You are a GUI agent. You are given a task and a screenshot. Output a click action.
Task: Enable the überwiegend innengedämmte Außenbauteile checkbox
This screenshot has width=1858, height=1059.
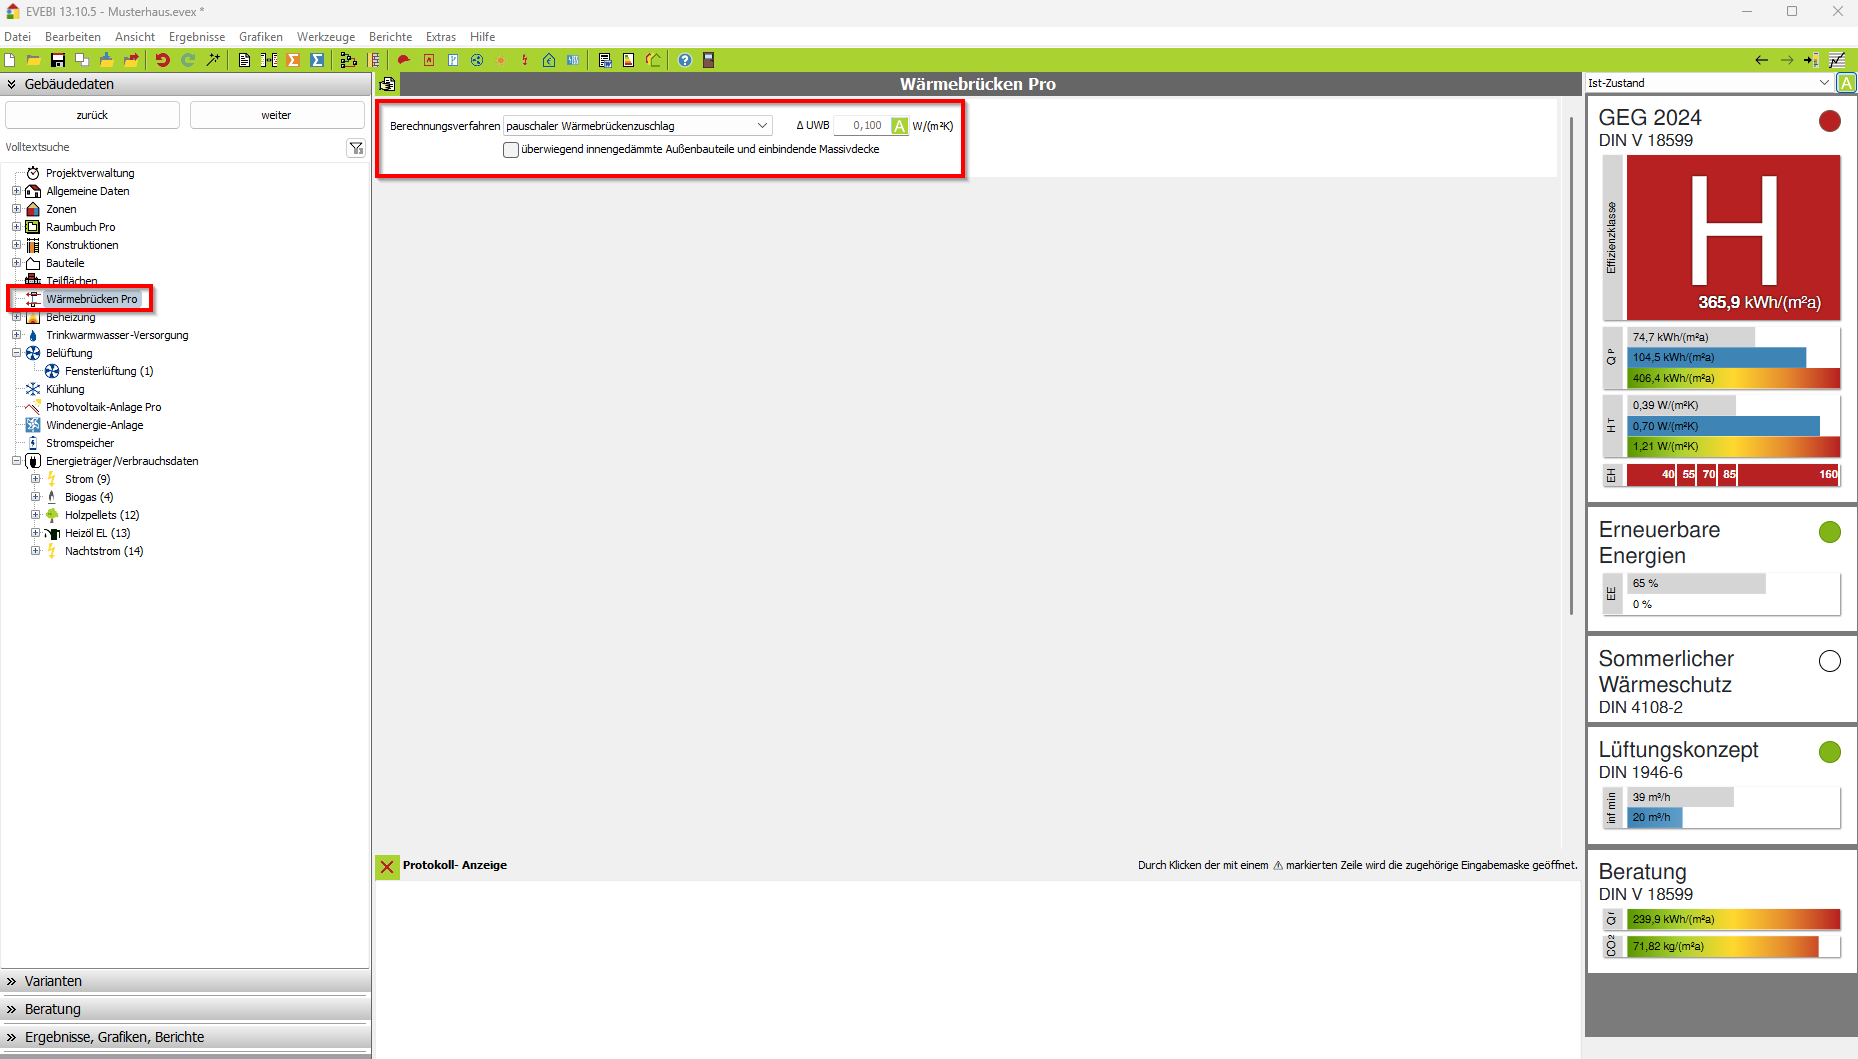pyautogui.click(x=511, y=150)
